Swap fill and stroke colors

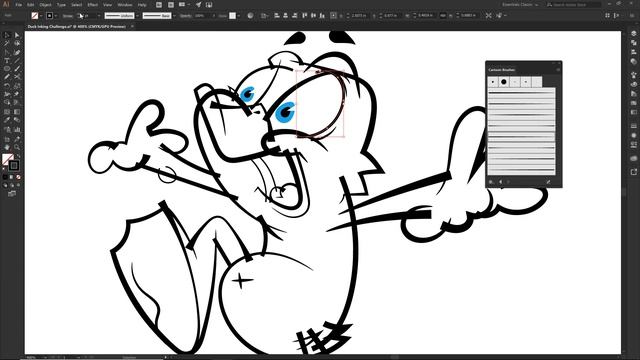pos(18,156)
